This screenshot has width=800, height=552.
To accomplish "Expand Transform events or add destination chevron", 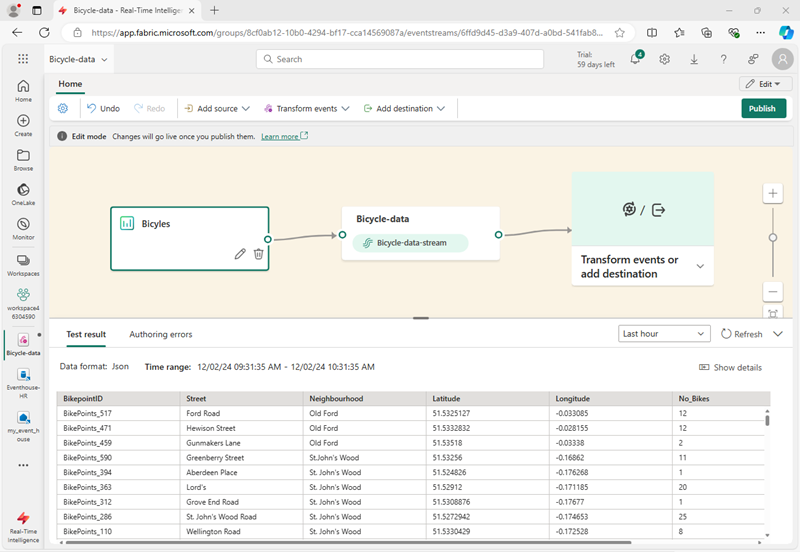I will click(x=700, y=266).
